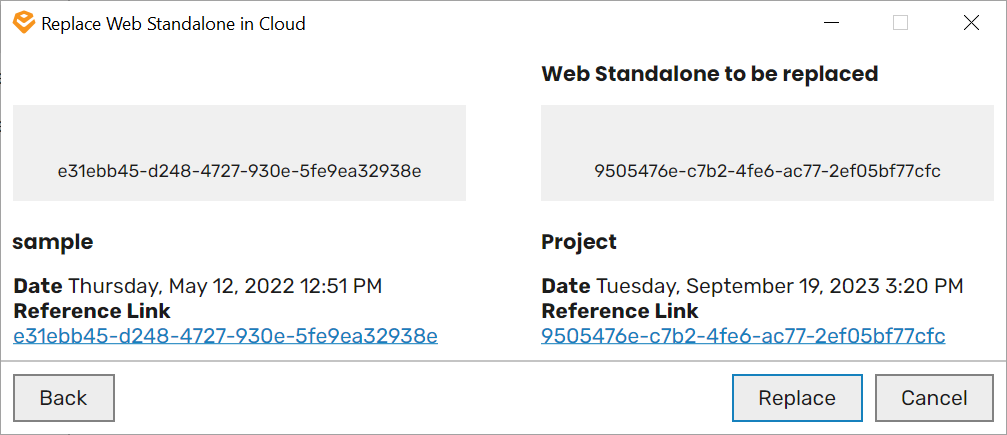
Task: Click the Replace button
Action: click(796, 398)
